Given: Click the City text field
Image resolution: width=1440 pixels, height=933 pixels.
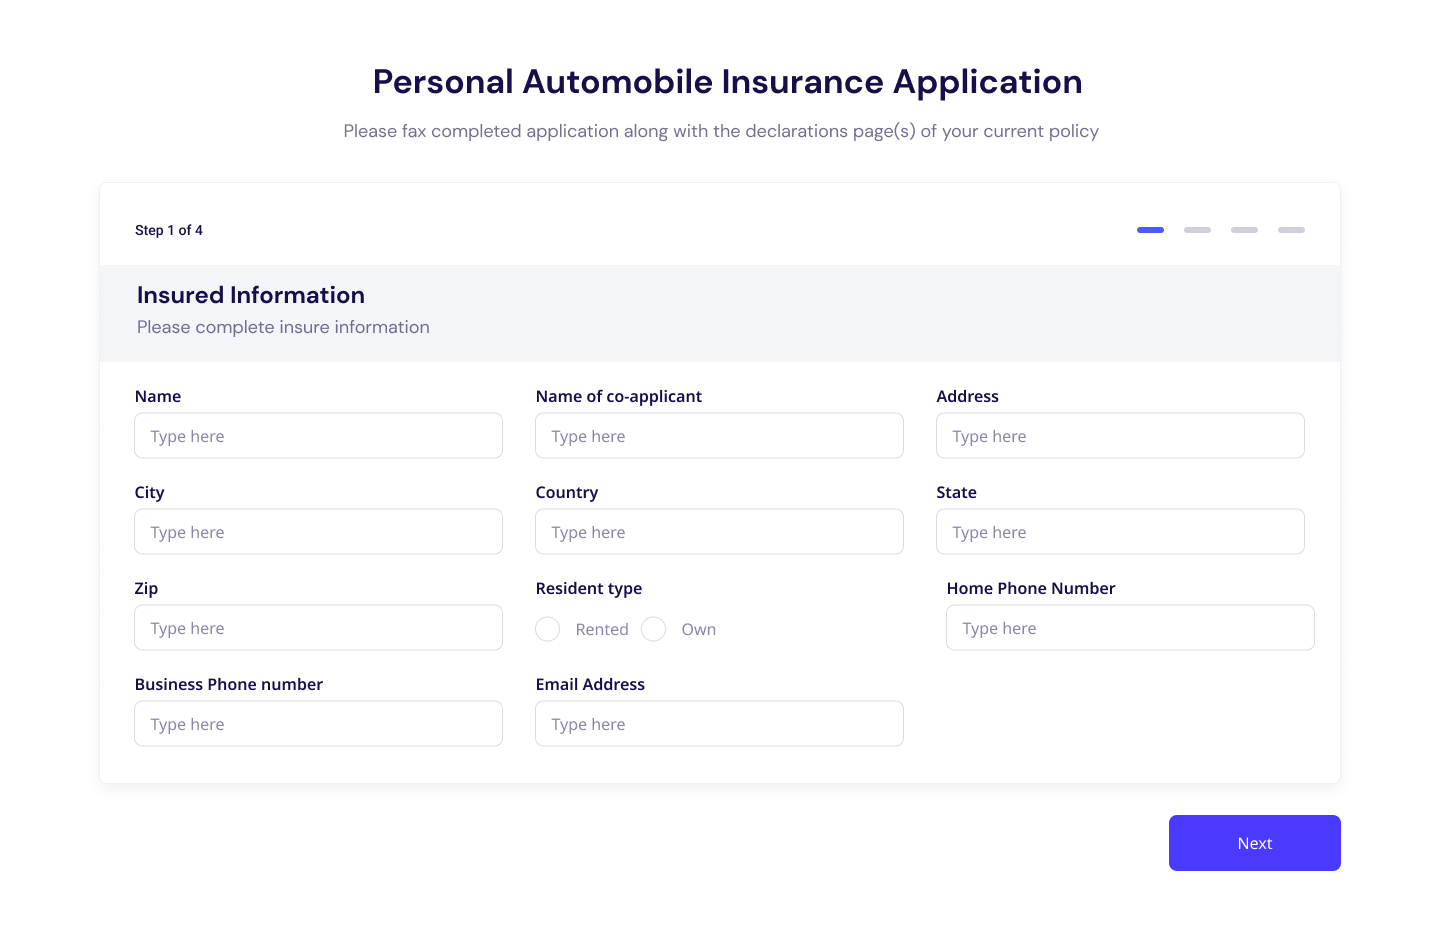Looking at the screenshot, I should [318, 531].
